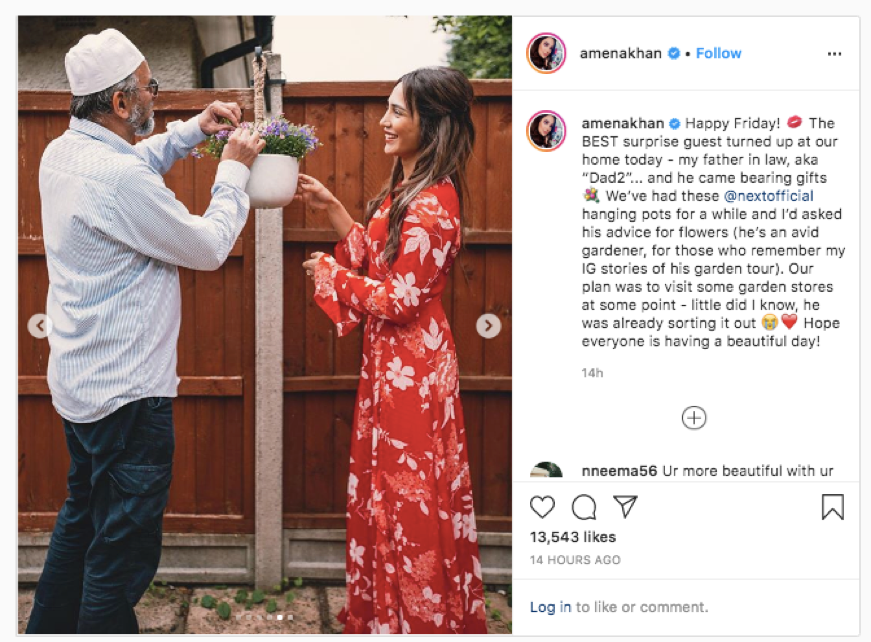Go to previous photo in carousel

pyautogui.click(x=40, y=326)
